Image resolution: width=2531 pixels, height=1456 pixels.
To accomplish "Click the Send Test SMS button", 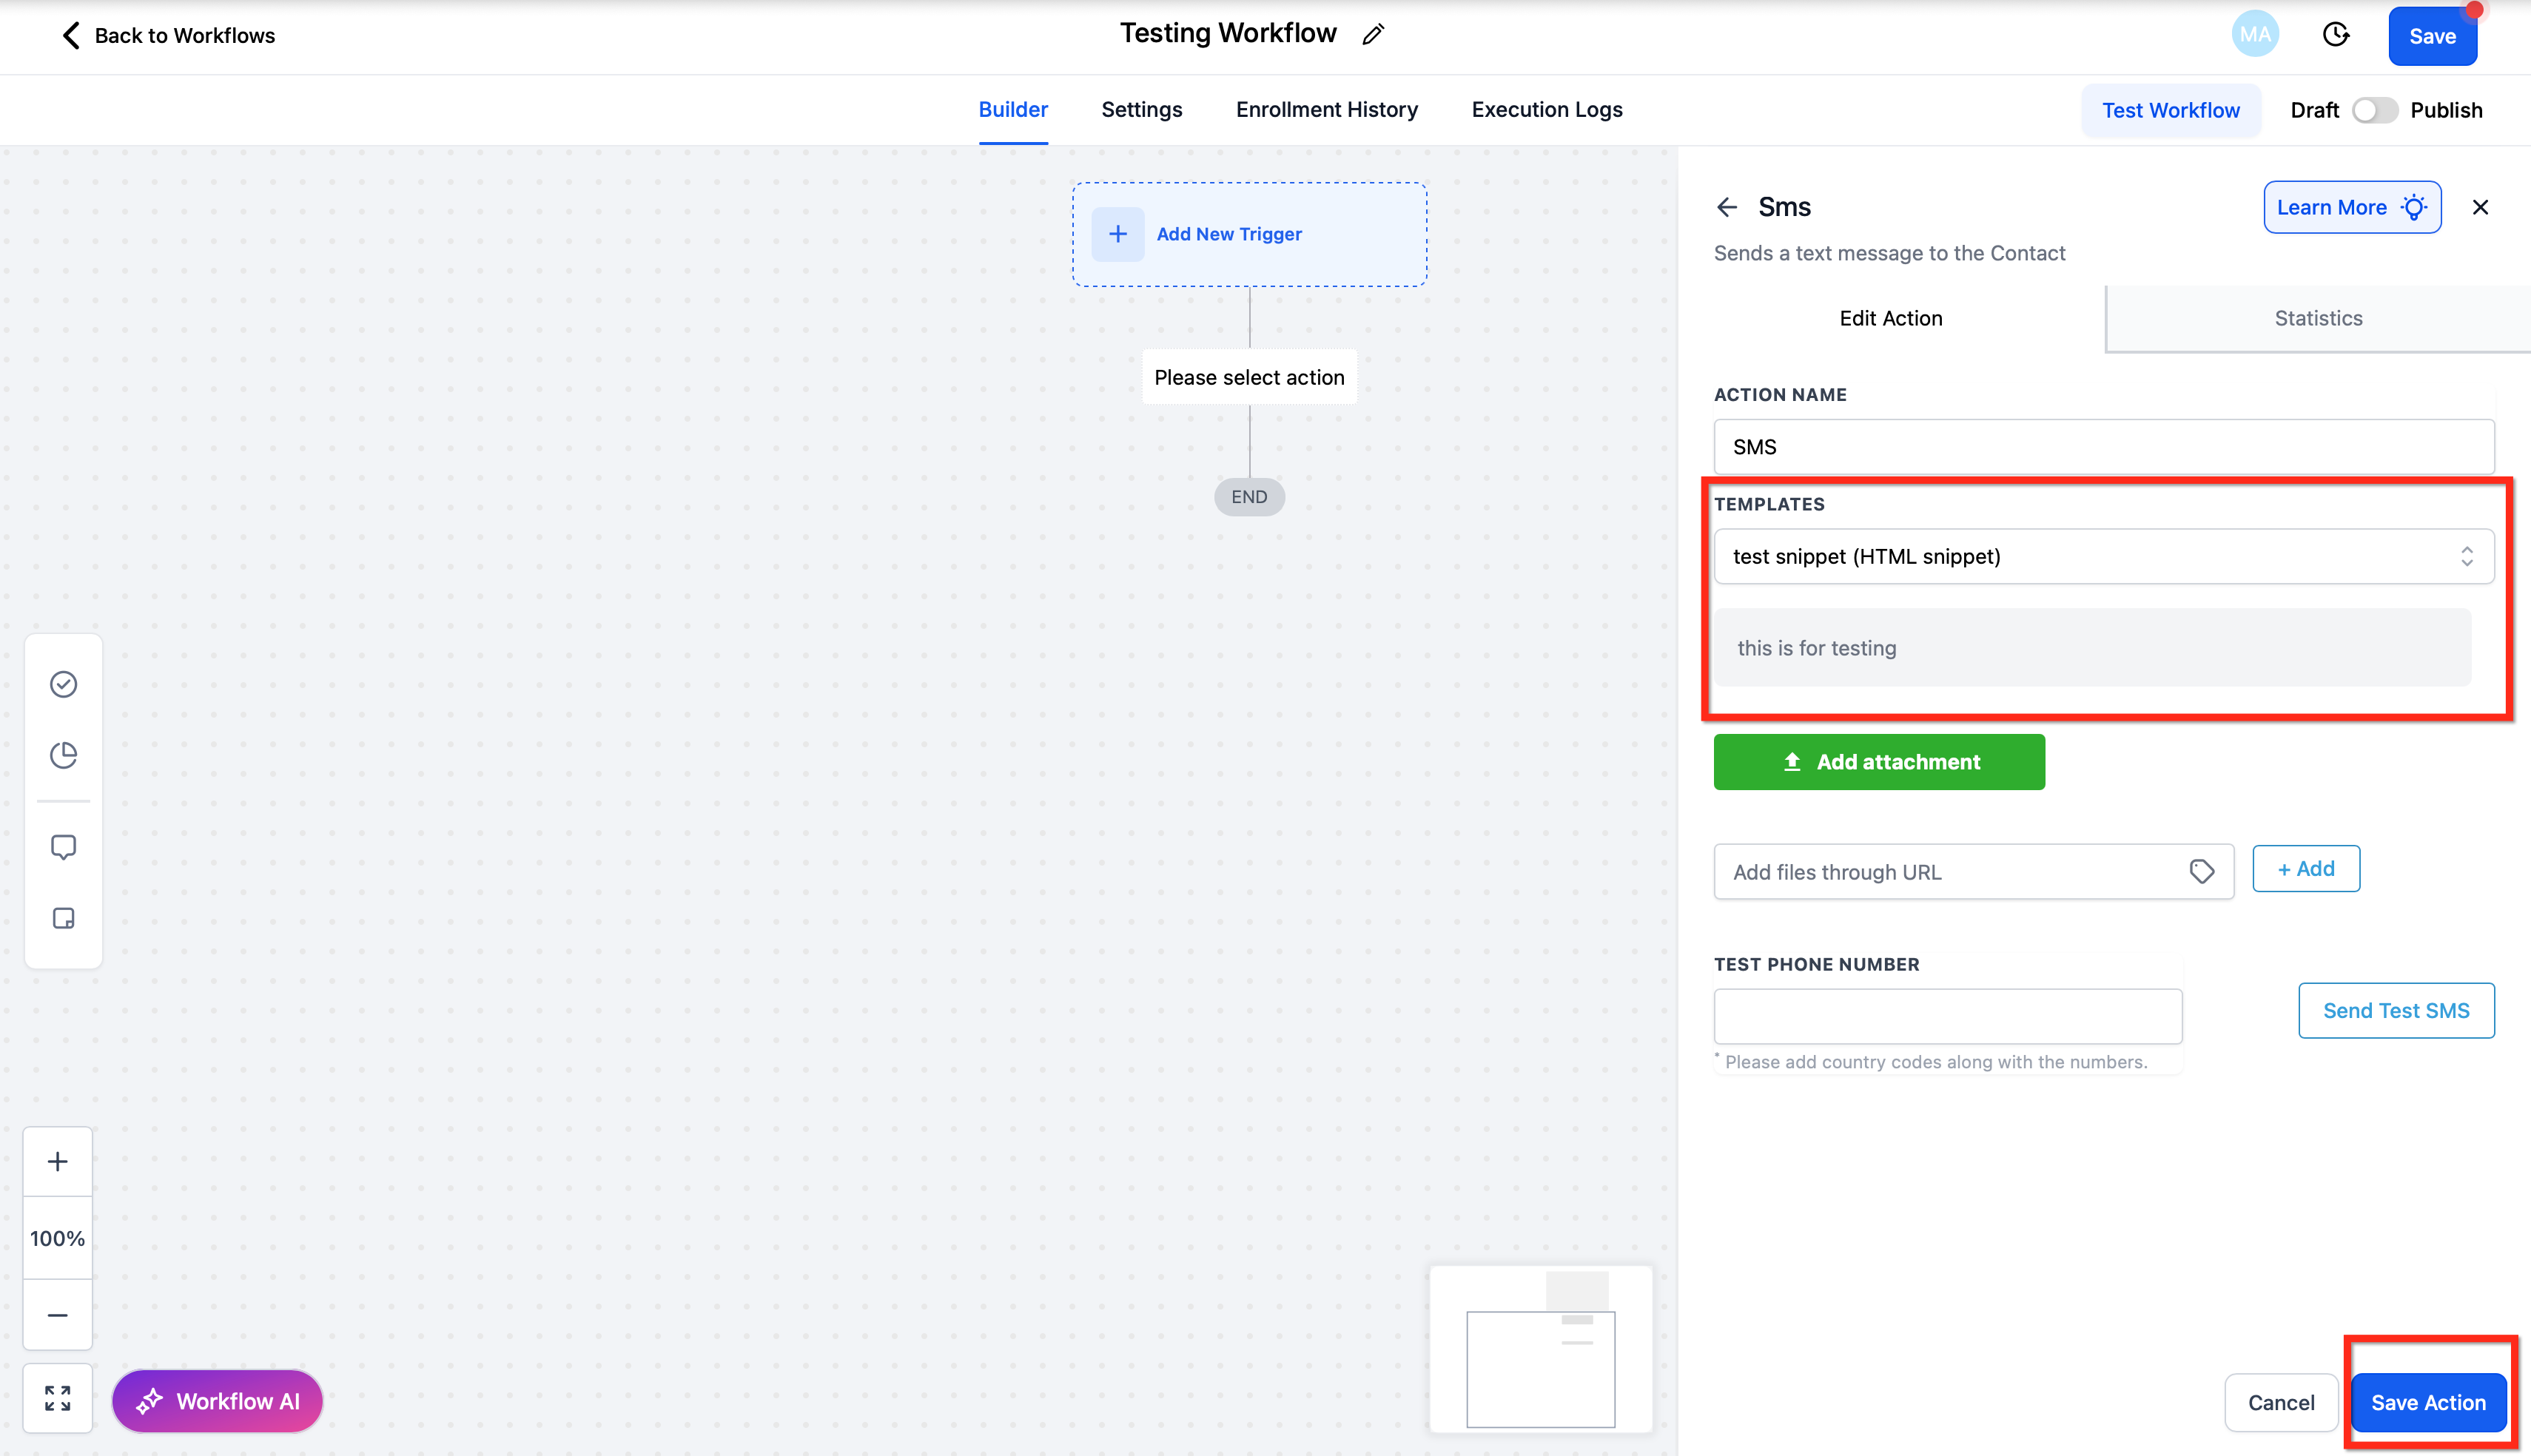I will click(x=2395, y=1010).
